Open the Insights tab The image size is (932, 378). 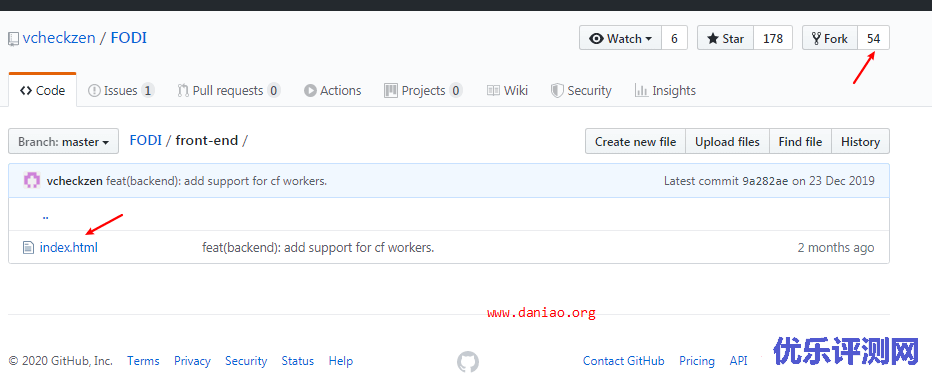(x=665, y=90)
